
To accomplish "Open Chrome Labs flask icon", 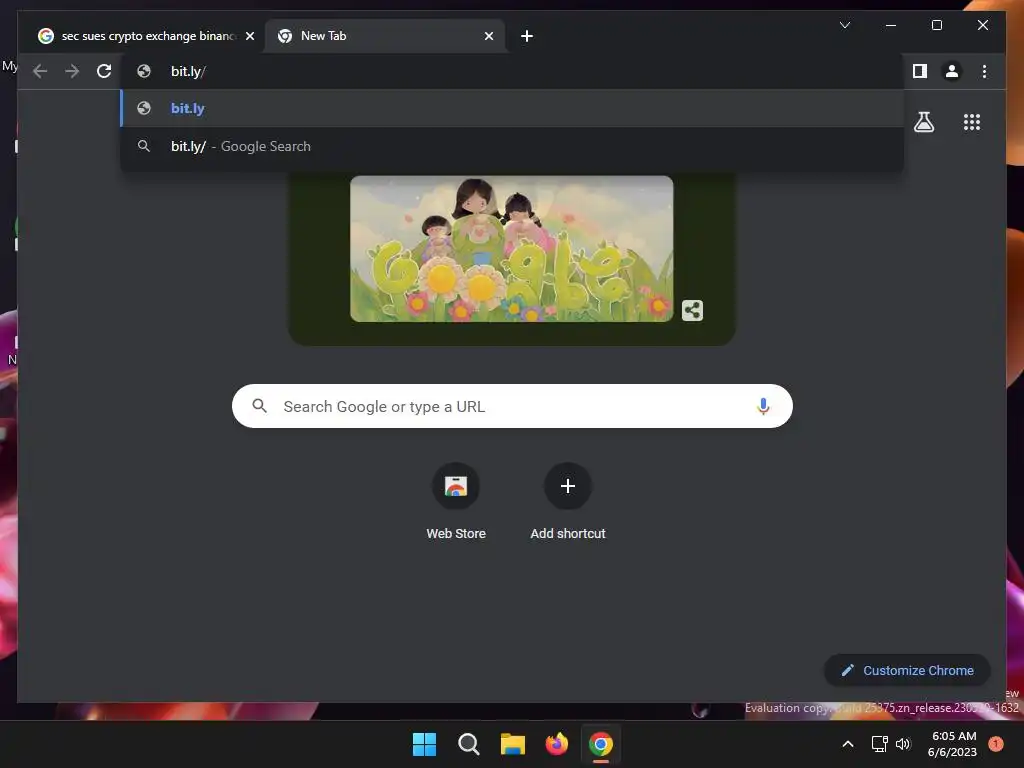I will [923, 122].
